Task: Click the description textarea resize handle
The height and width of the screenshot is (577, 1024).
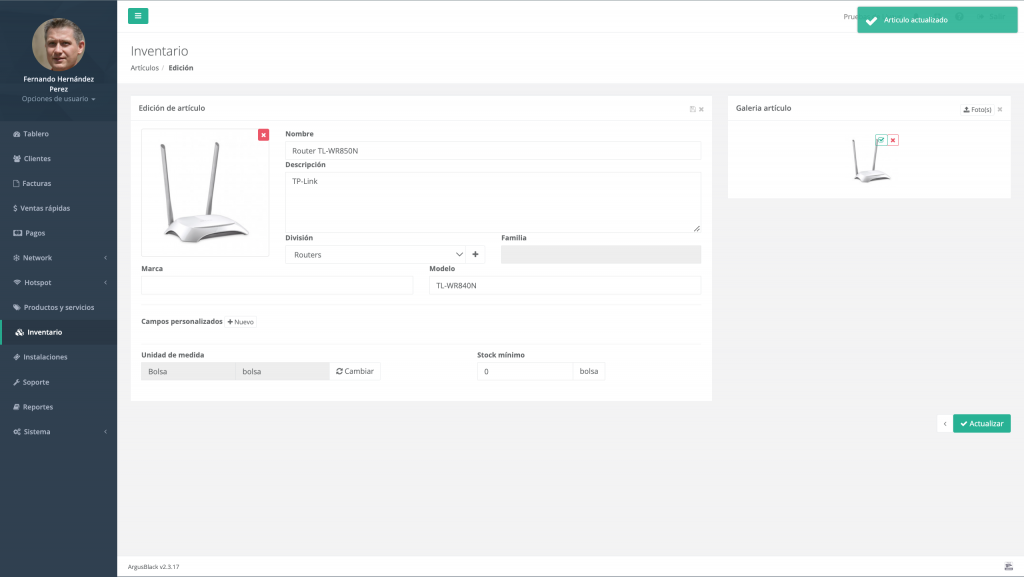Action: tap(697, 228)
